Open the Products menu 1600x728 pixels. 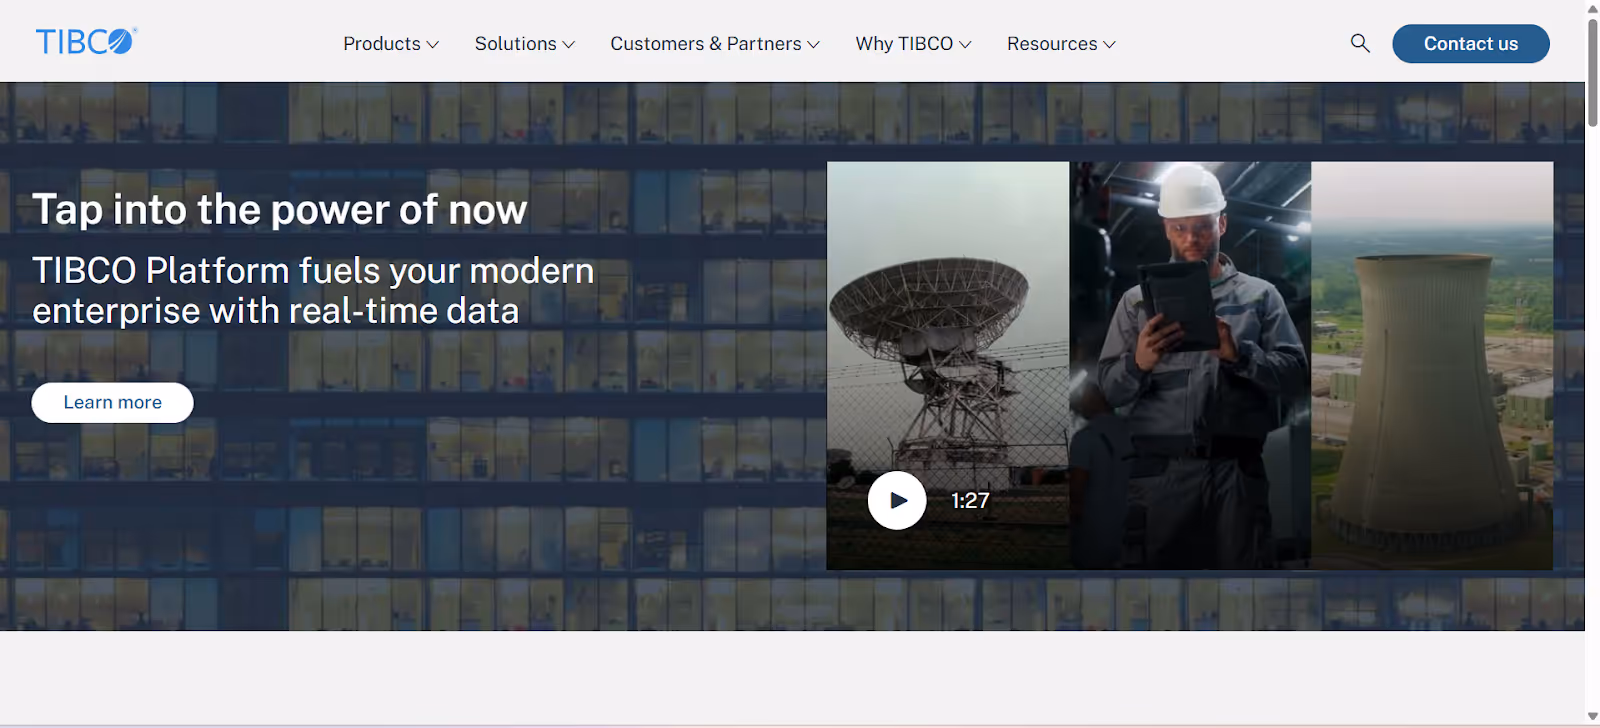pyautogui.click(x=391, y=44)
